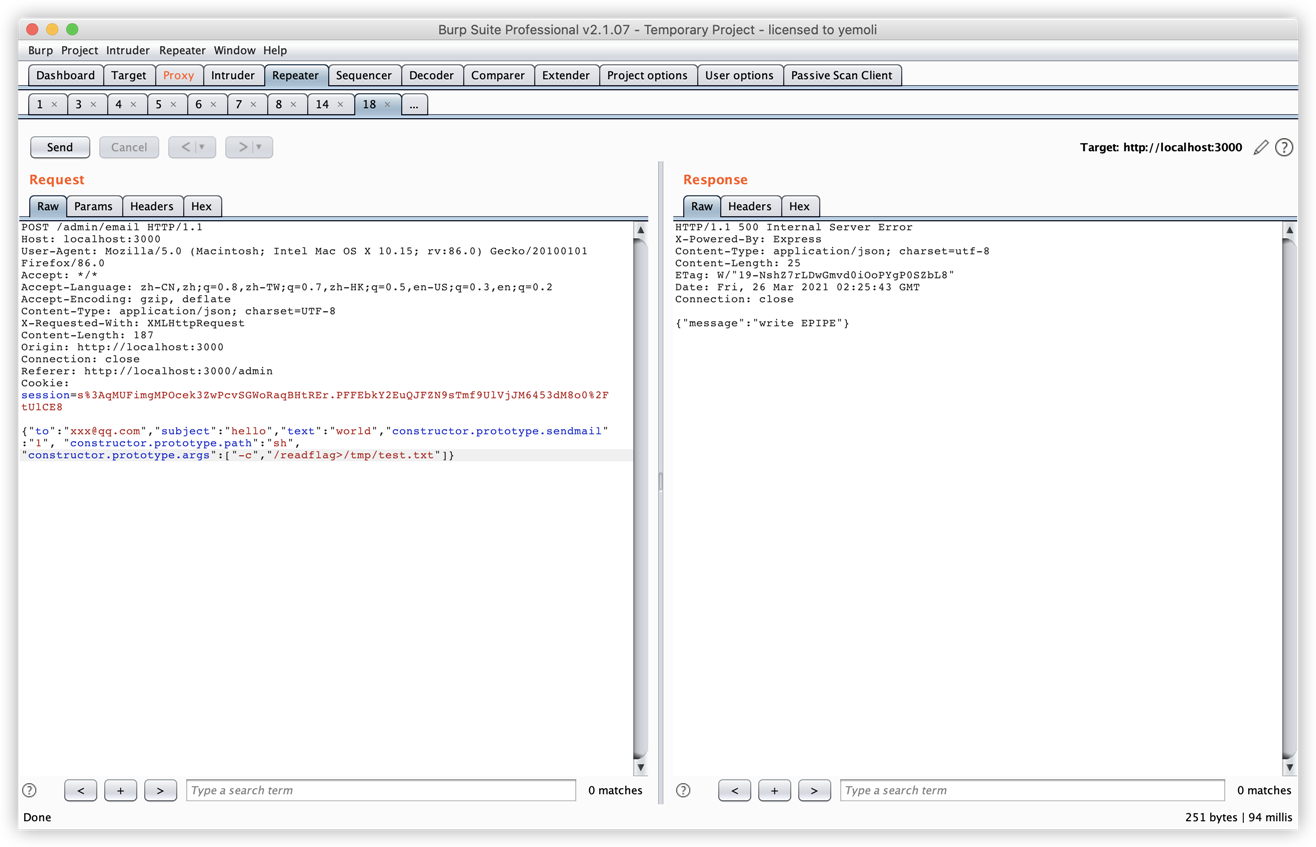Image resolution: width=1316 pixels, height=847 pixels.
Task: Open the Project options tab
Action: tap(647, 75)
